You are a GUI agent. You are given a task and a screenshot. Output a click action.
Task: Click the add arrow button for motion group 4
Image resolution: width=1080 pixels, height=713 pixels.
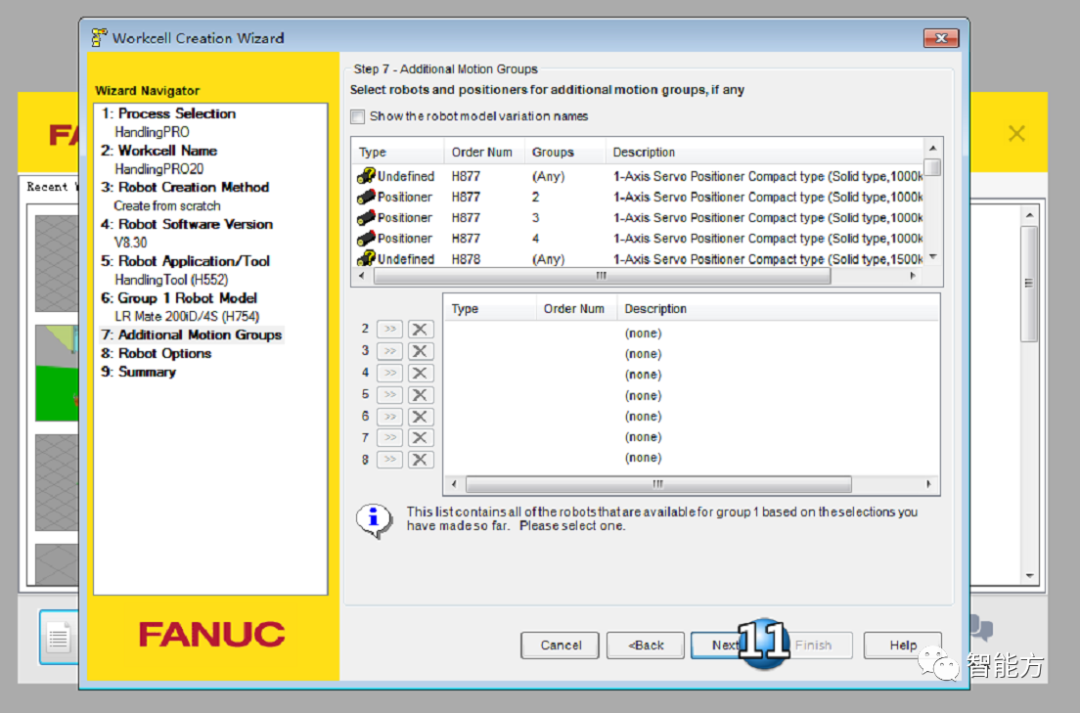click(390, 373)
